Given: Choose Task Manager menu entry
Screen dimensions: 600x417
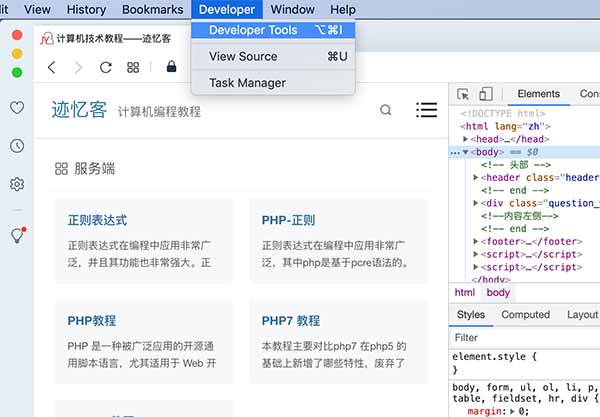Looking at the screenshot, I should [273, 83].
